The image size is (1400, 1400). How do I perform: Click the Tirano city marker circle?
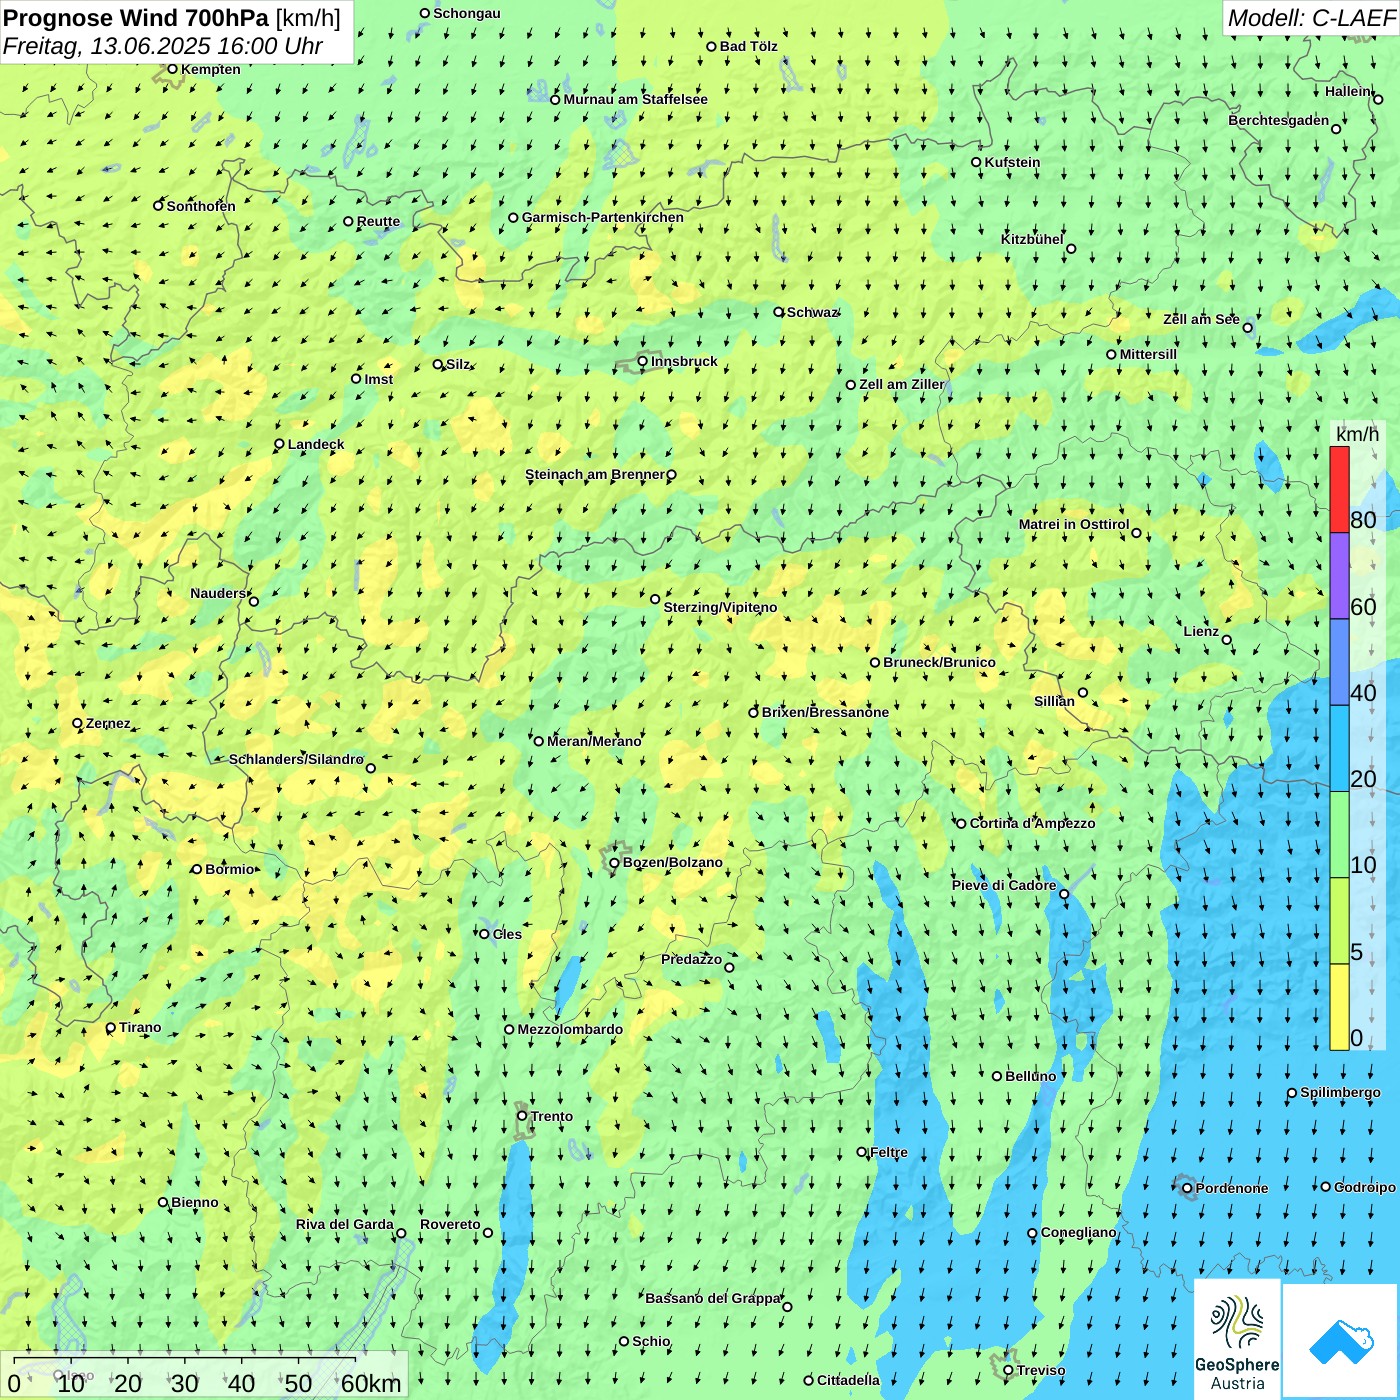(110, 1027)
